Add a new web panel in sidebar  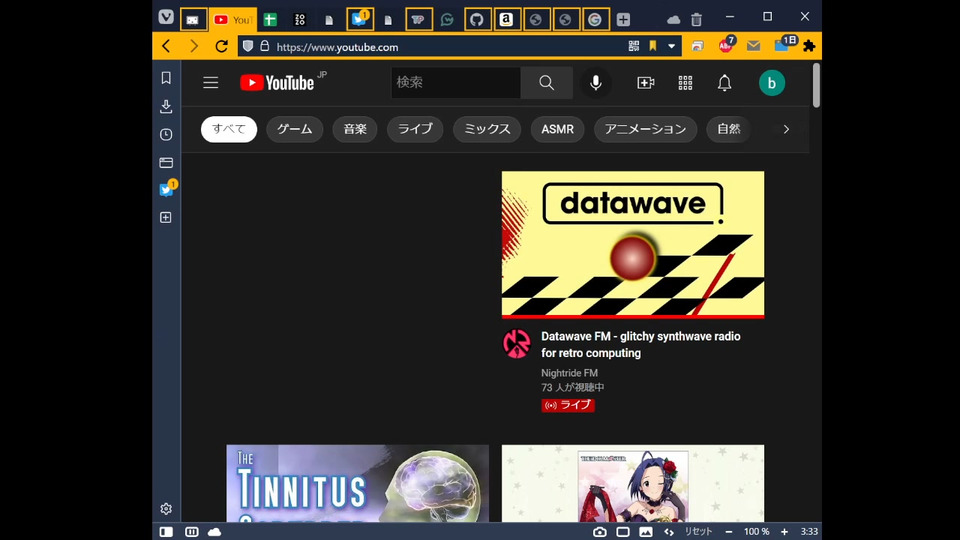tap(166, 217)
